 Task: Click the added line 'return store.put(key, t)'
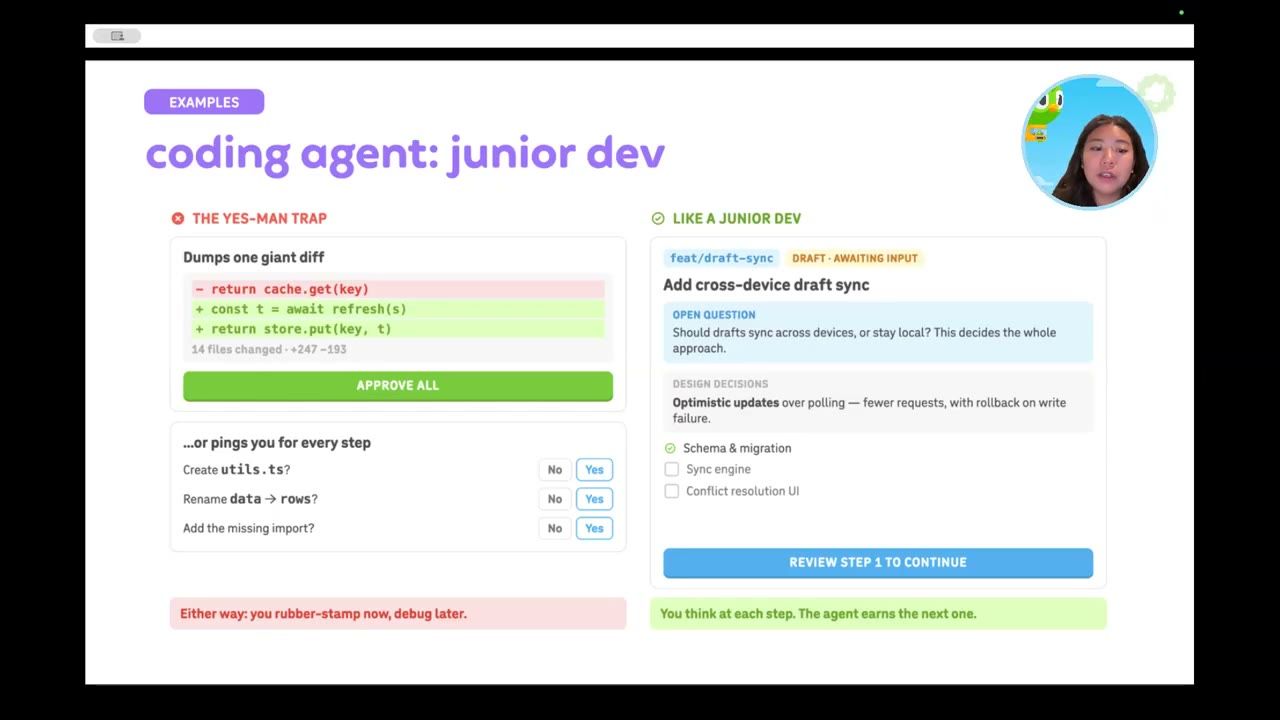398,329
